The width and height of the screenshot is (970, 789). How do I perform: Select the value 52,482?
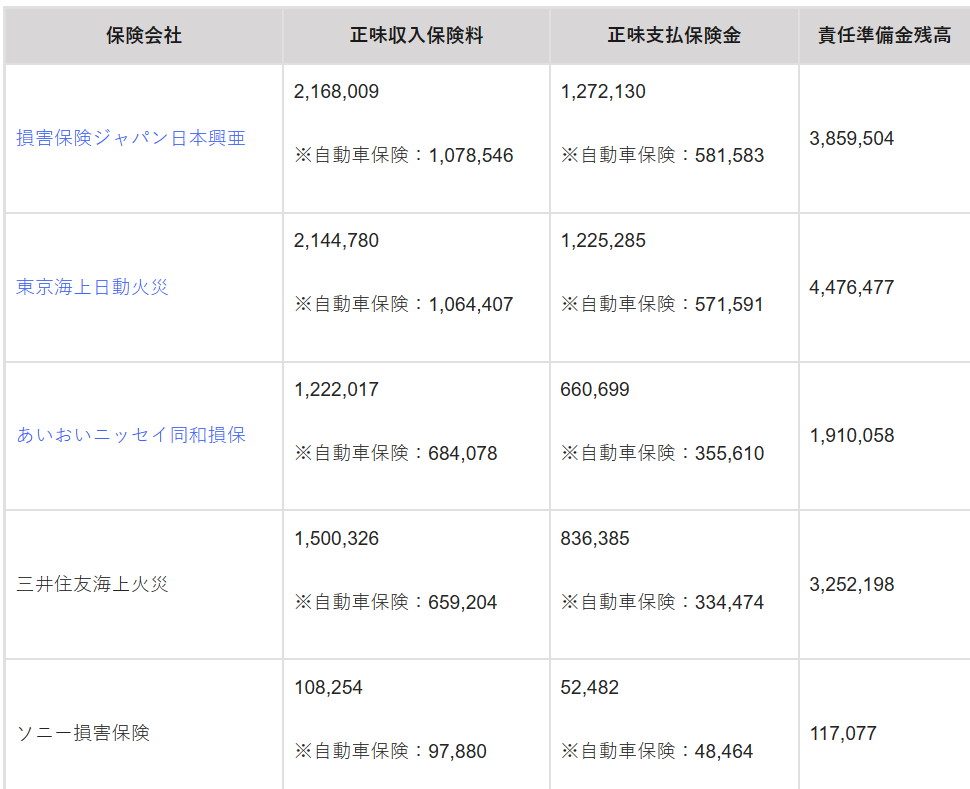point(590,688)
